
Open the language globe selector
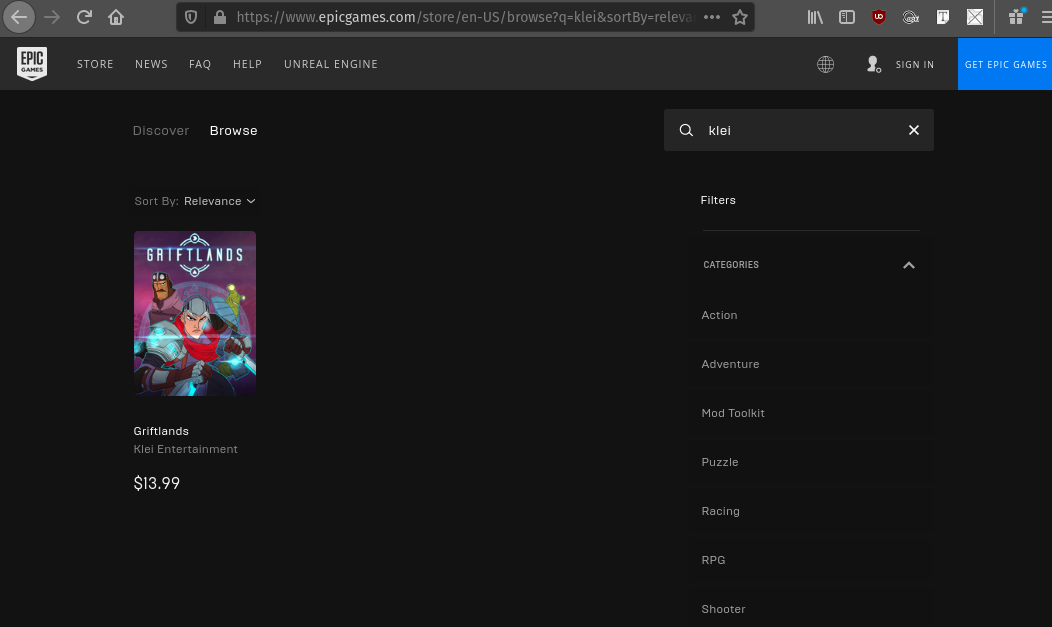825,64
